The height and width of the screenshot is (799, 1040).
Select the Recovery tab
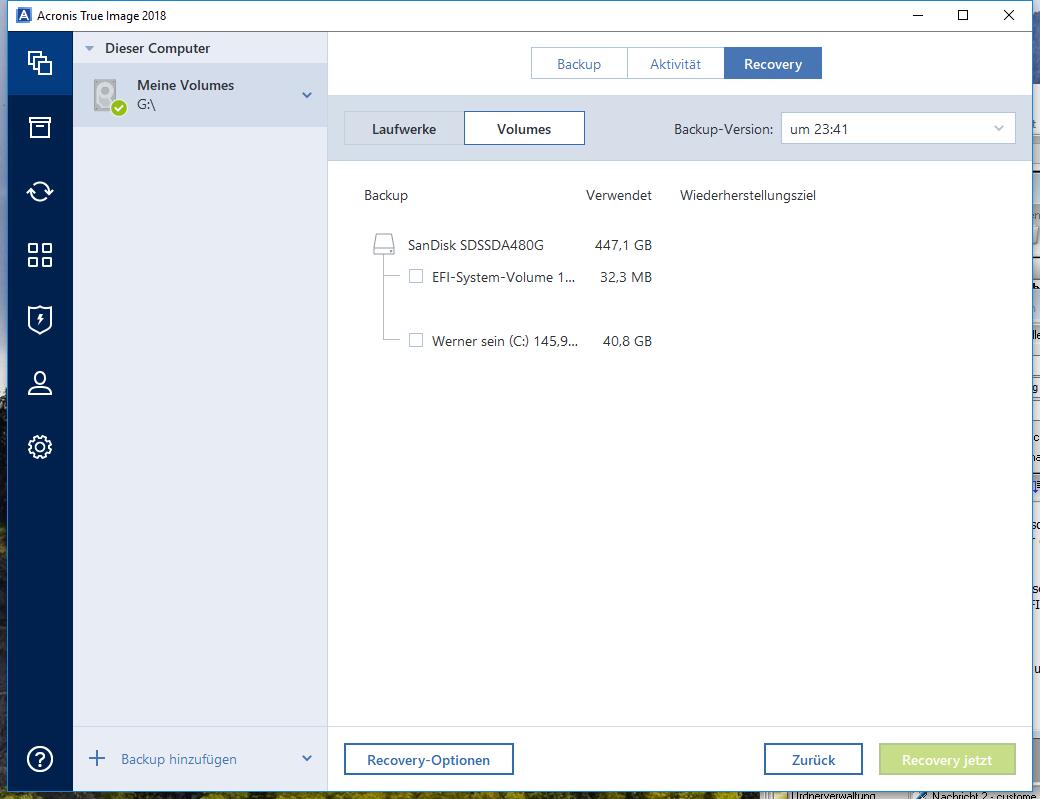click(773, 64)
